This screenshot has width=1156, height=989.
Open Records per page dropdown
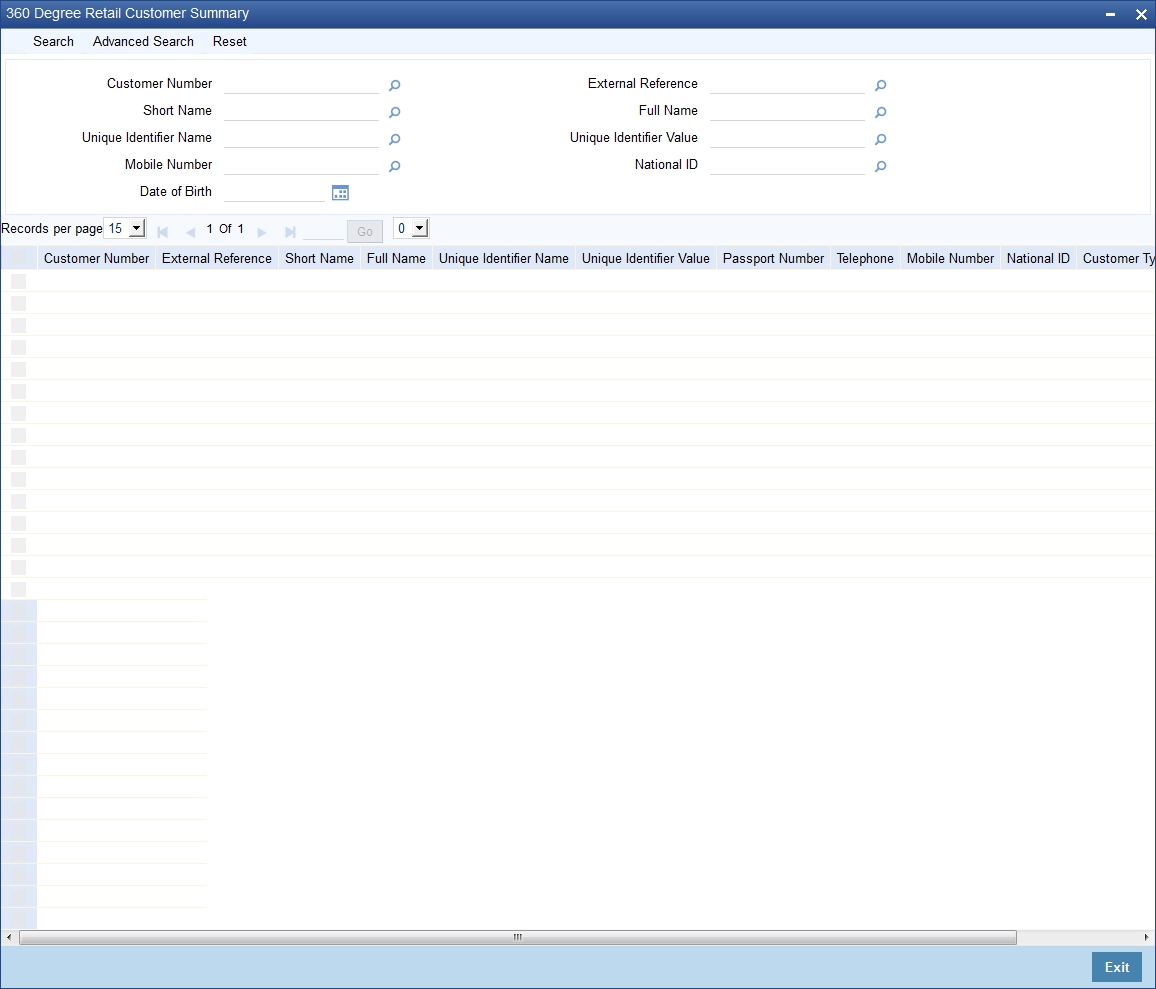click(125, 229)
